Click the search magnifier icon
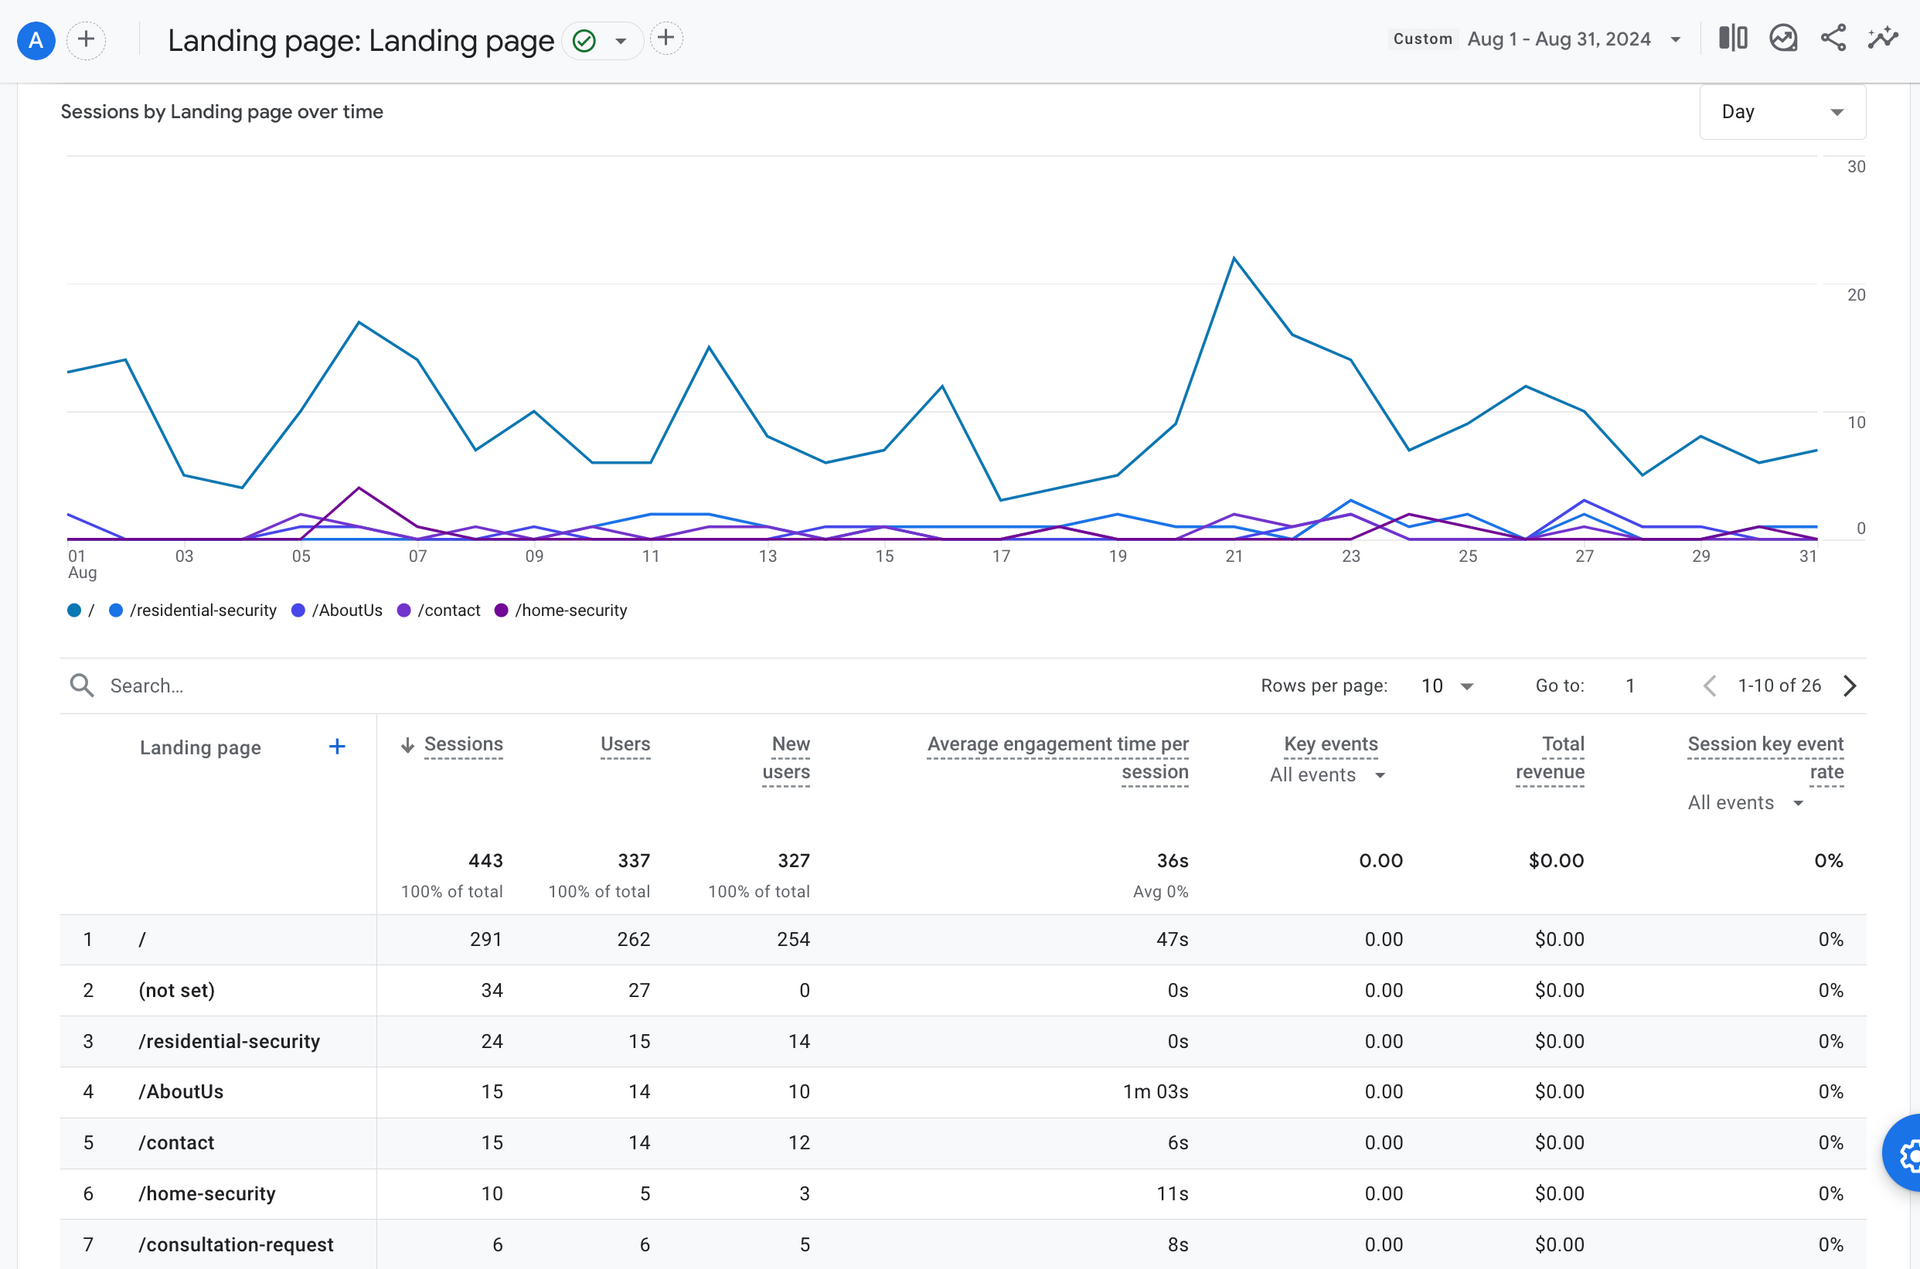 82,686
